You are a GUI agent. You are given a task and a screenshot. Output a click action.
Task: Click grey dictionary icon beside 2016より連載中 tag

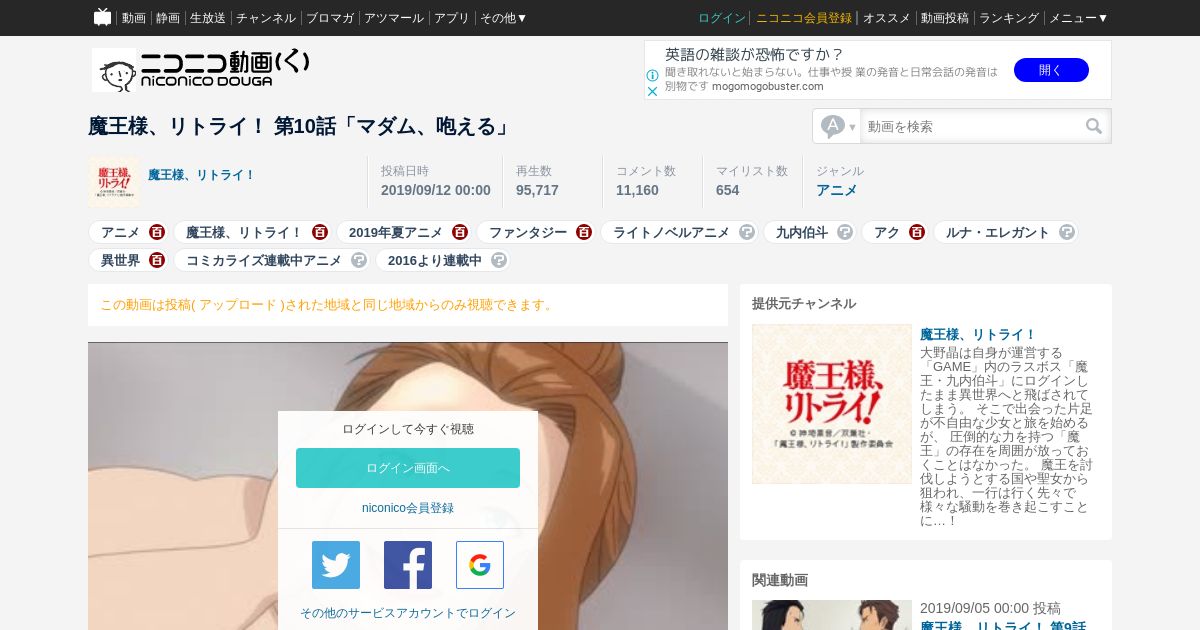click(499, 260)
